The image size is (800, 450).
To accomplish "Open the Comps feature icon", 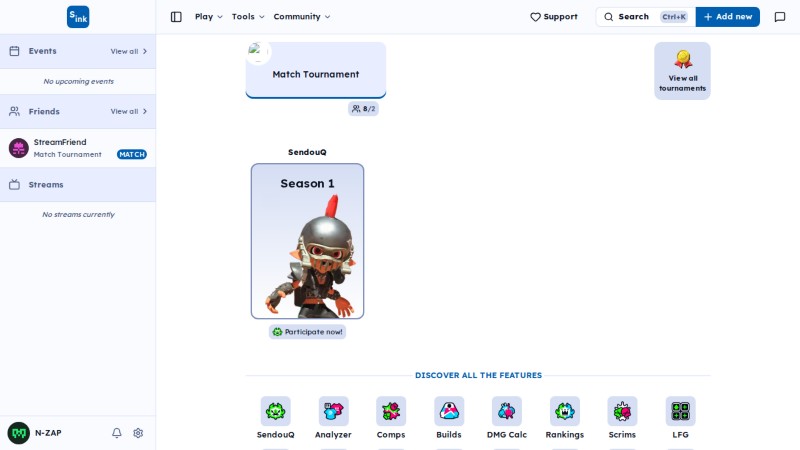I will [x=391, y=411].
